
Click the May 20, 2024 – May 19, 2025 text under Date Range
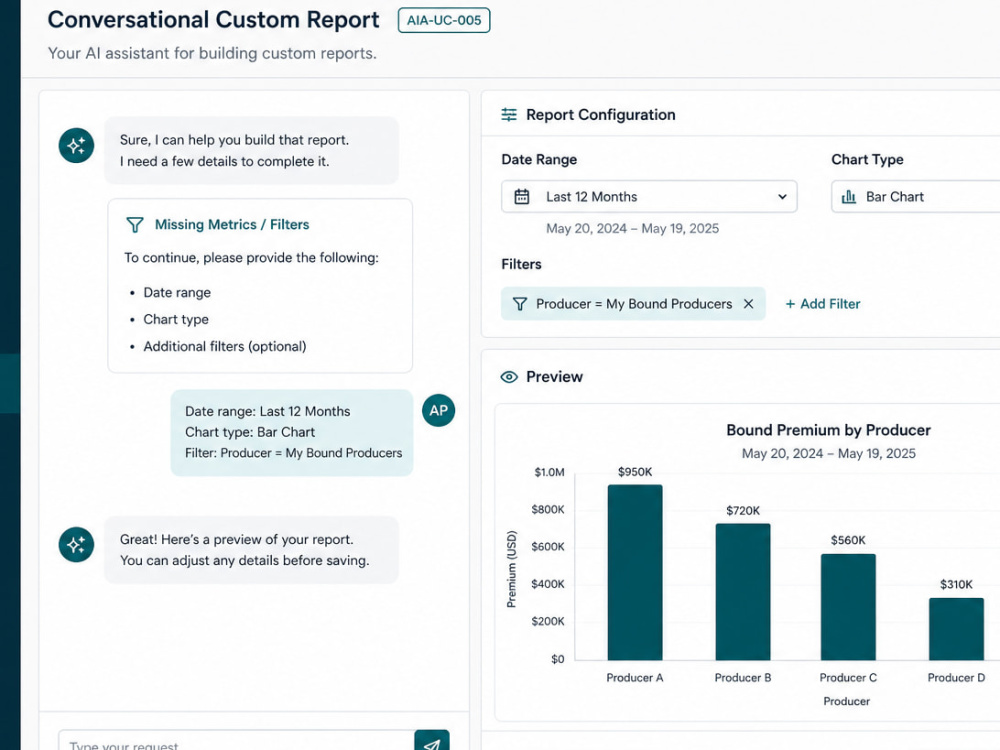(632, 228)
